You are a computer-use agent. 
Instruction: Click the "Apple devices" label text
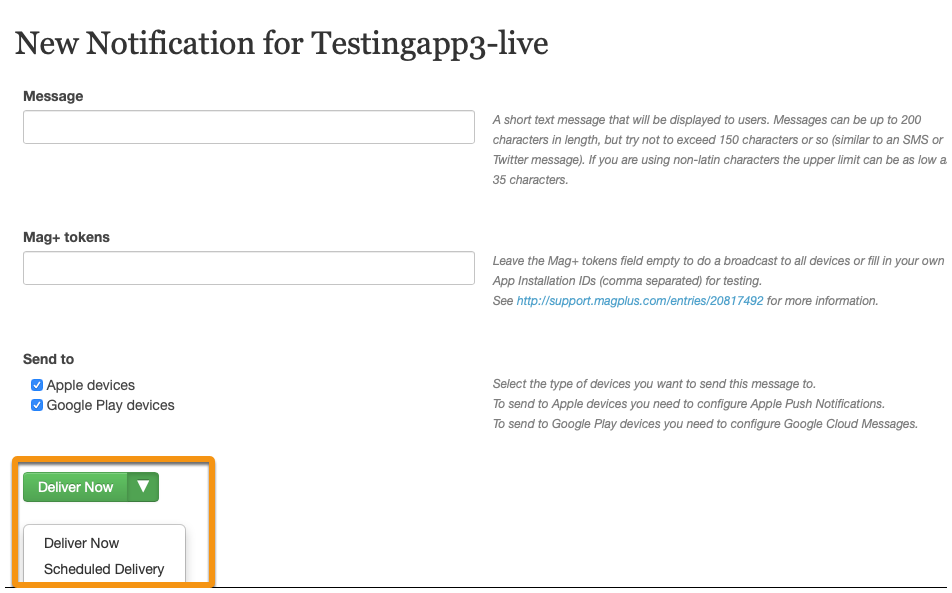90,385
